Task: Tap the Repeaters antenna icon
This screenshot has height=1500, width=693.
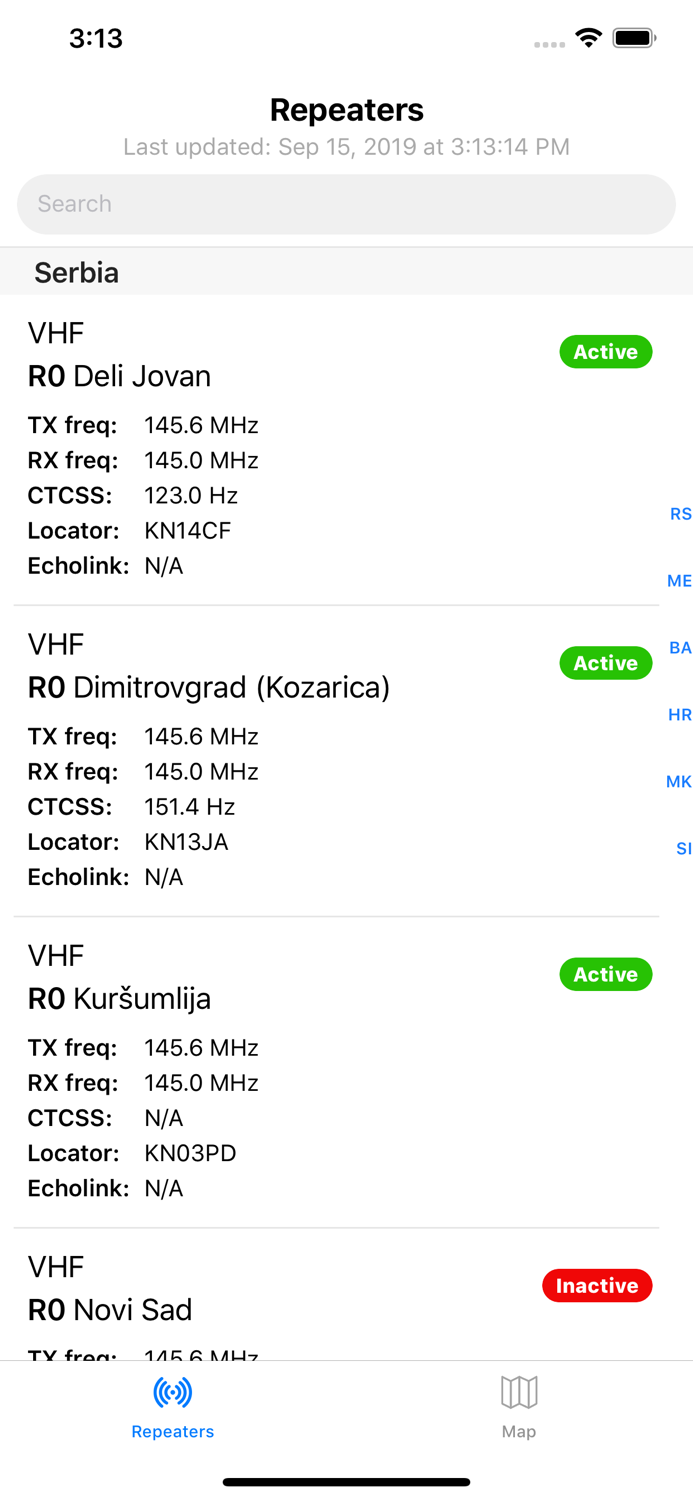Action: [x=173, y=1392]
